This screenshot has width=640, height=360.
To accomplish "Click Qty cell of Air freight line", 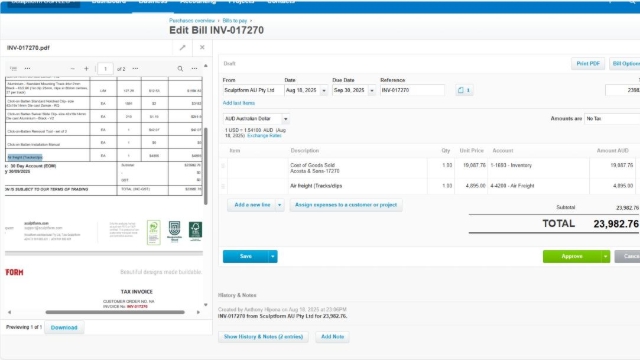I will pyautogui.click(x=441, y=186).
